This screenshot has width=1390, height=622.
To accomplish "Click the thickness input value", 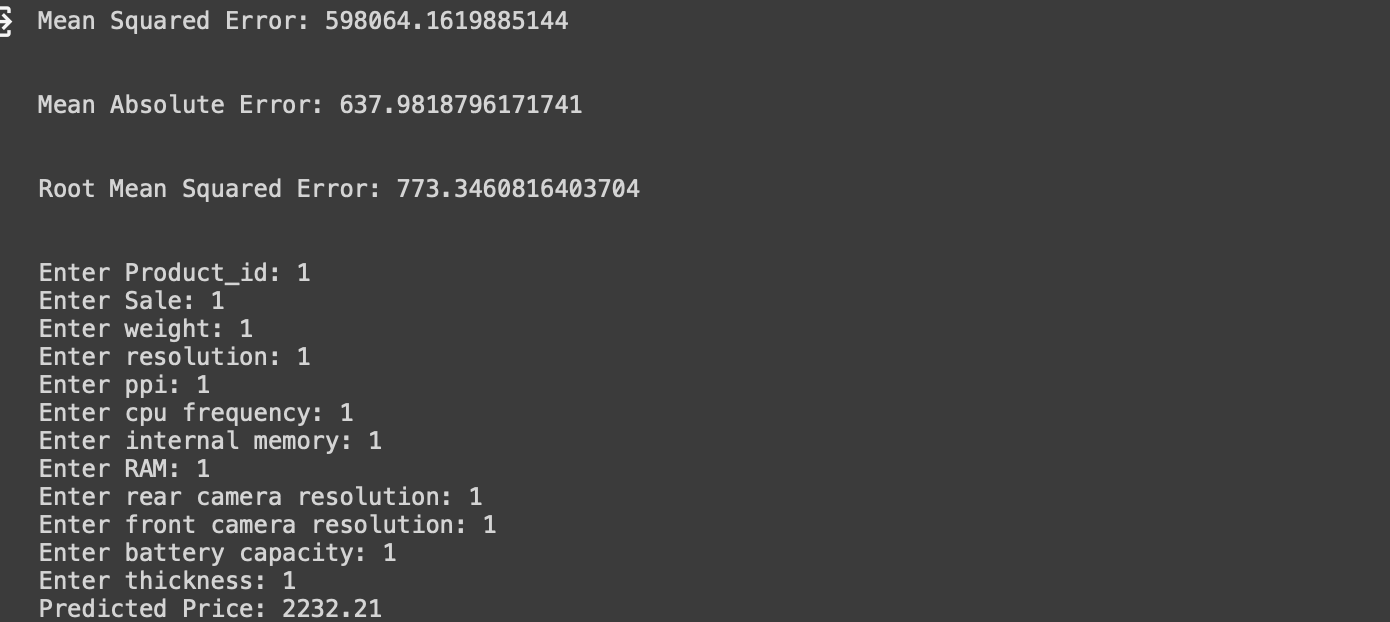I will [x=289, y=580].
